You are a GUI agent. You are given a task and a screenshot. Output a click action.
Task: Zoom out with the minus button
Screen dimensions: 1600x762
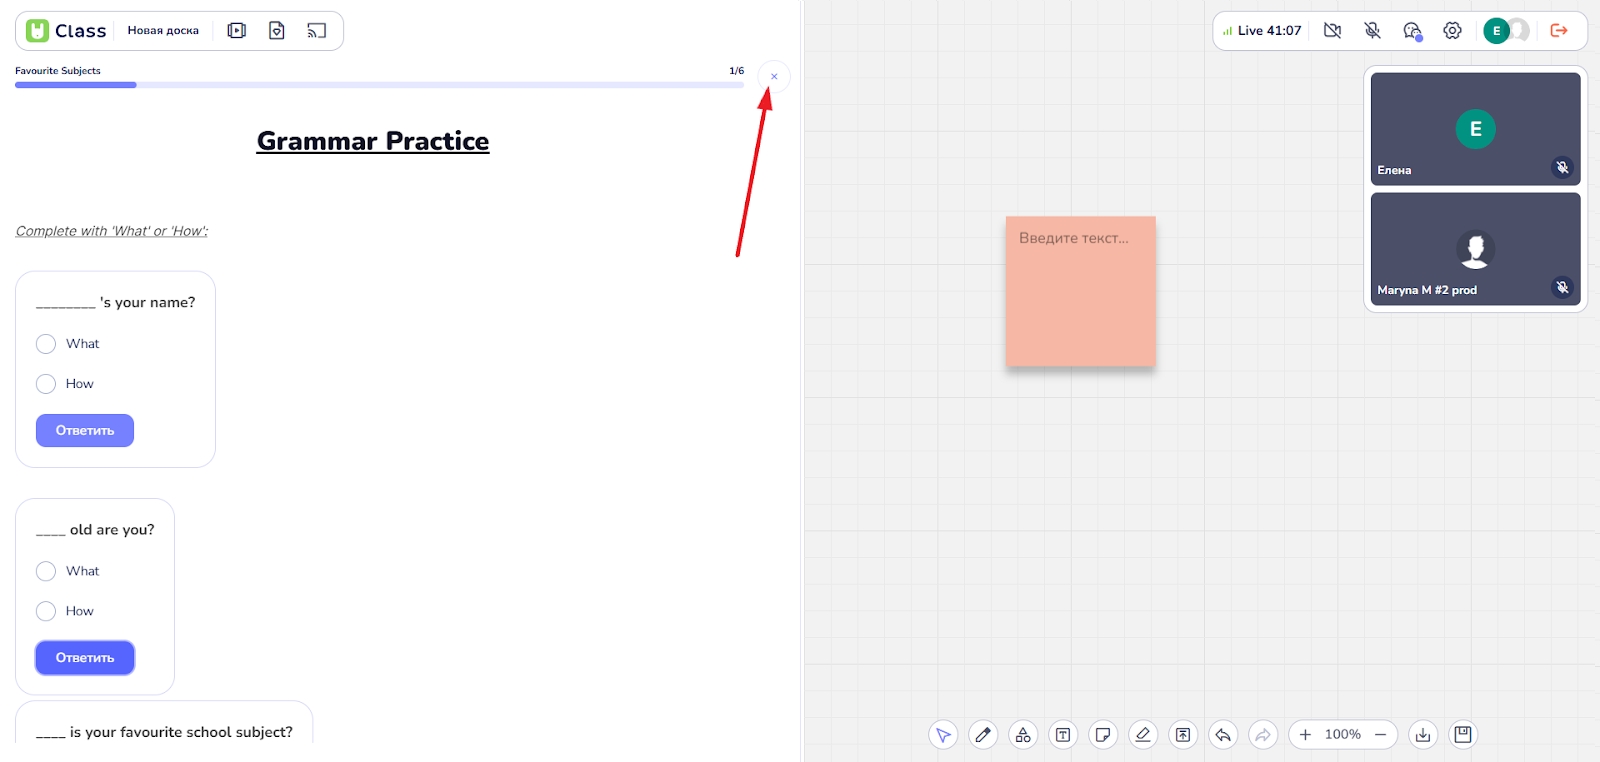(1380, 735)
